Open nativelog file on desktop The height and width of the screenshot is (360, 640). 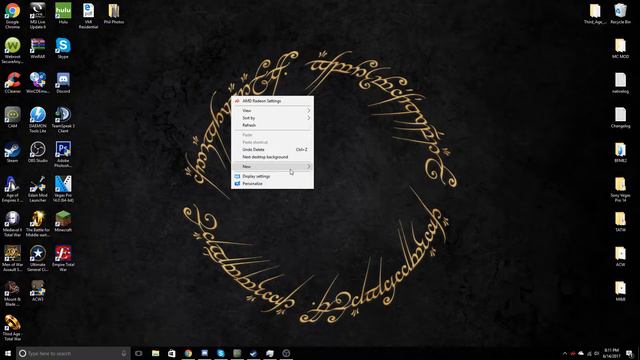pos(620,83)
